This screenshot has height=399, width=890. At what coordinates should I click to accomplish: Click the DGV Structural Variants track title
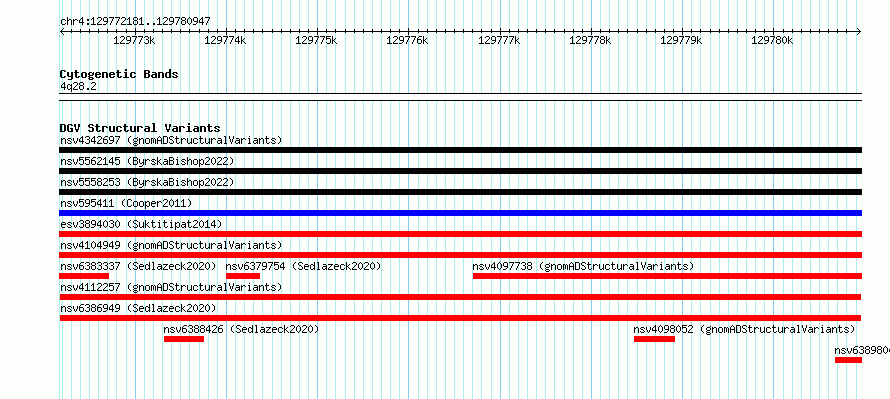point(140,128)
